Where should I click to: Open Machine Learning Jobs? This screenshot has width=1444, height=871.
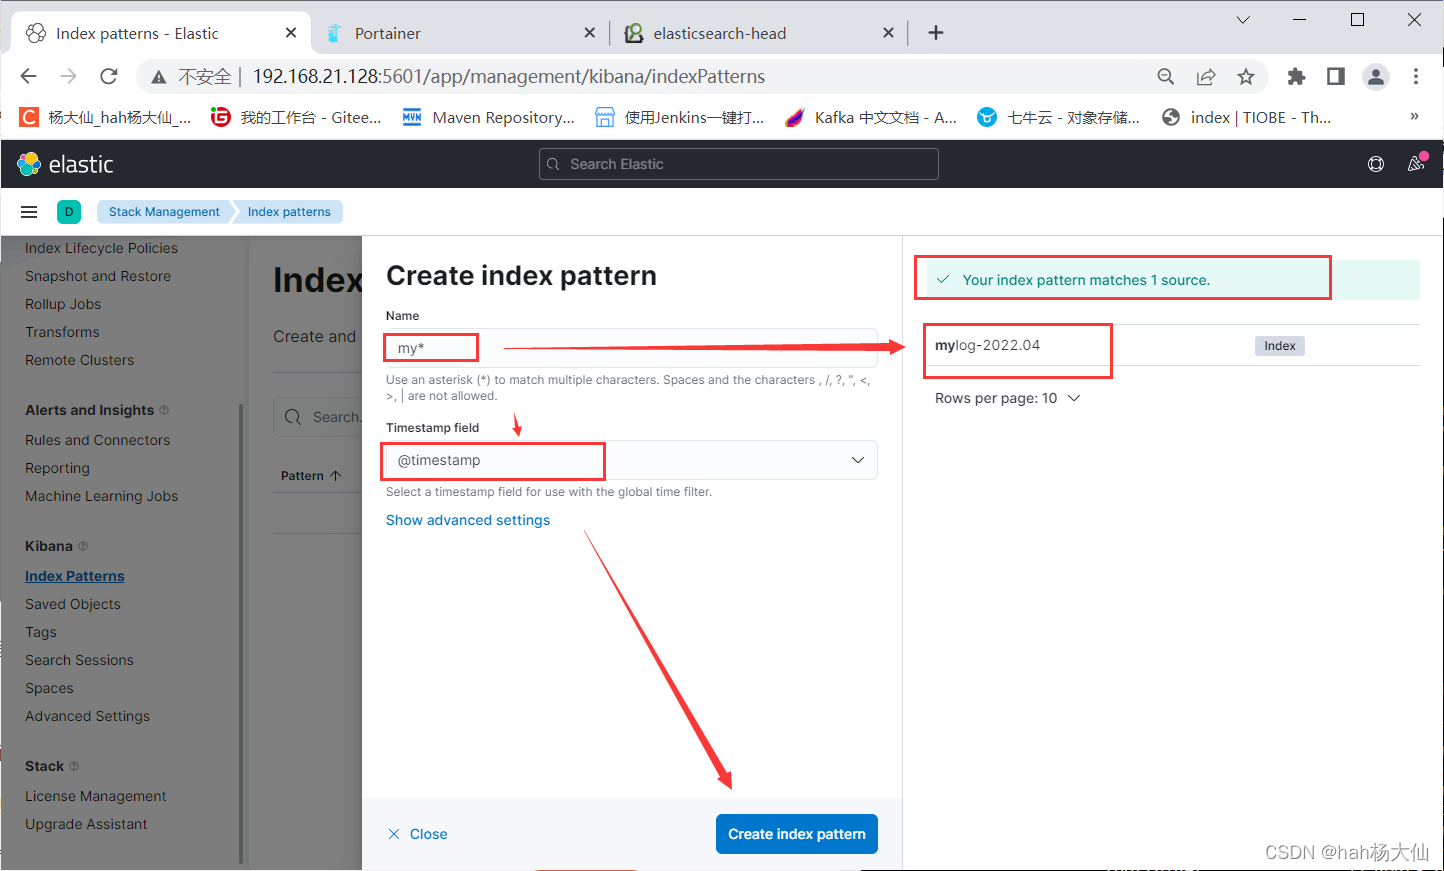click(x=101, y=496)
